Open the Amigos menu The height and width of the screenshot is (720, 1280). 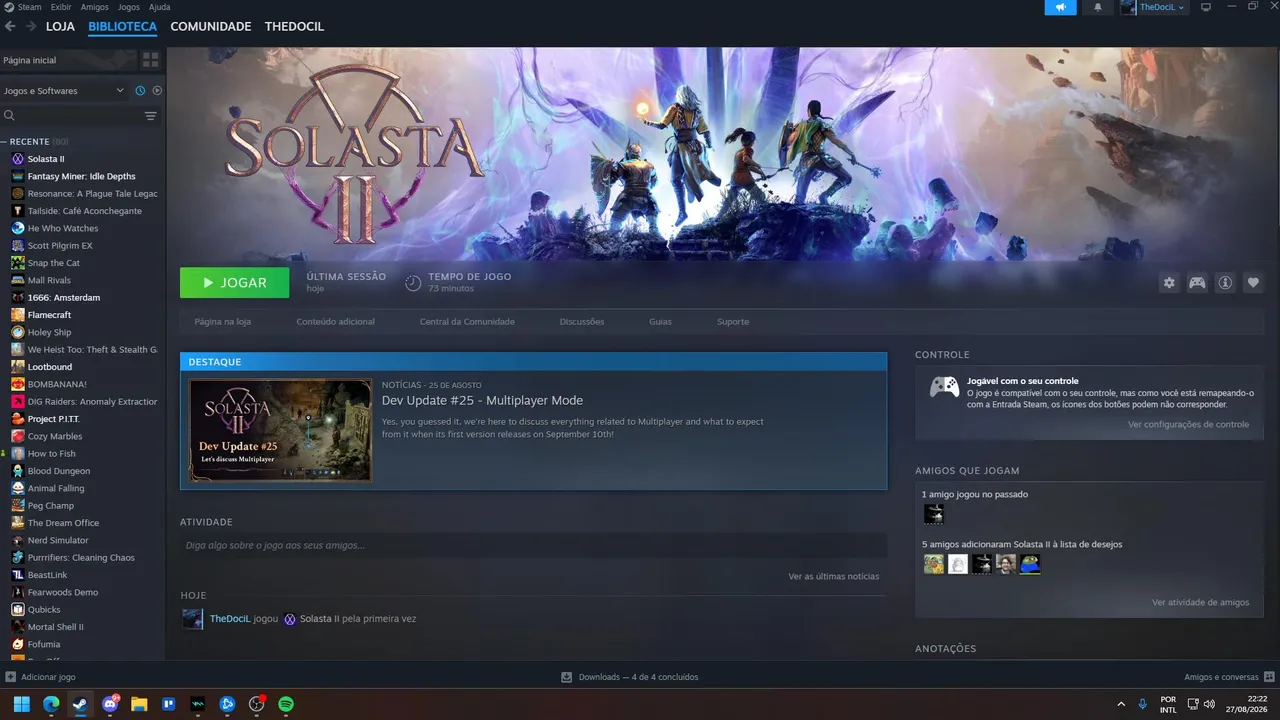[95, 7]
